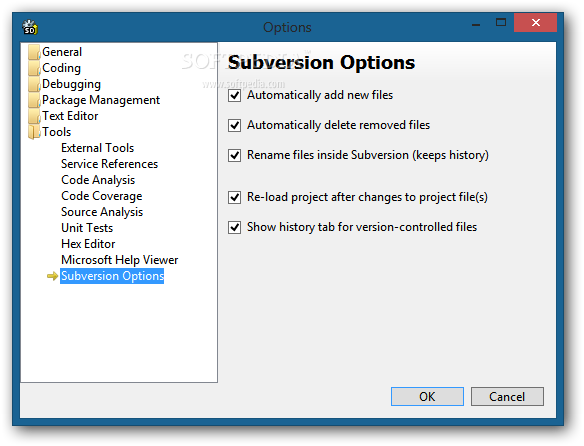This screenshot has height=446, width=584.
Task: Select the Debugging category
Action: [72, 84]
